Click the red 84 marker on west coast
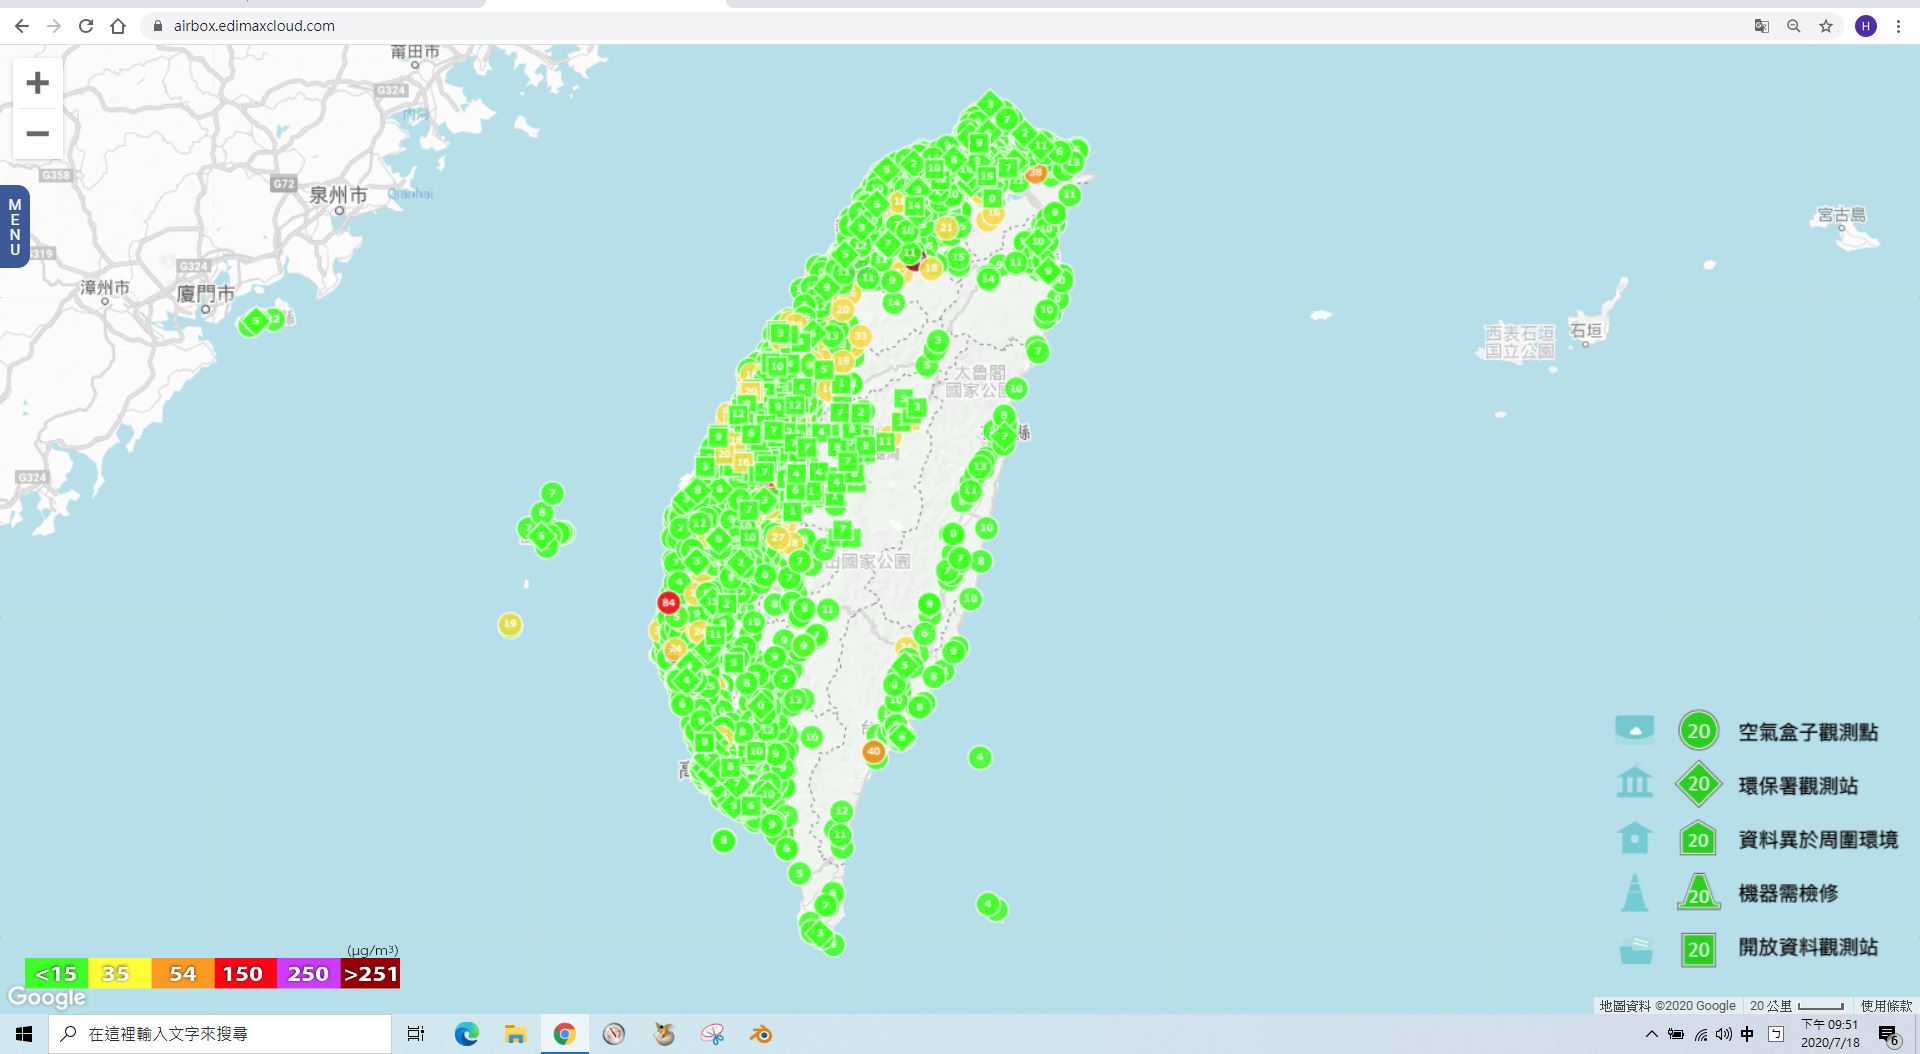This screenshot has width=1920, height=1054. tap(668, 602)
